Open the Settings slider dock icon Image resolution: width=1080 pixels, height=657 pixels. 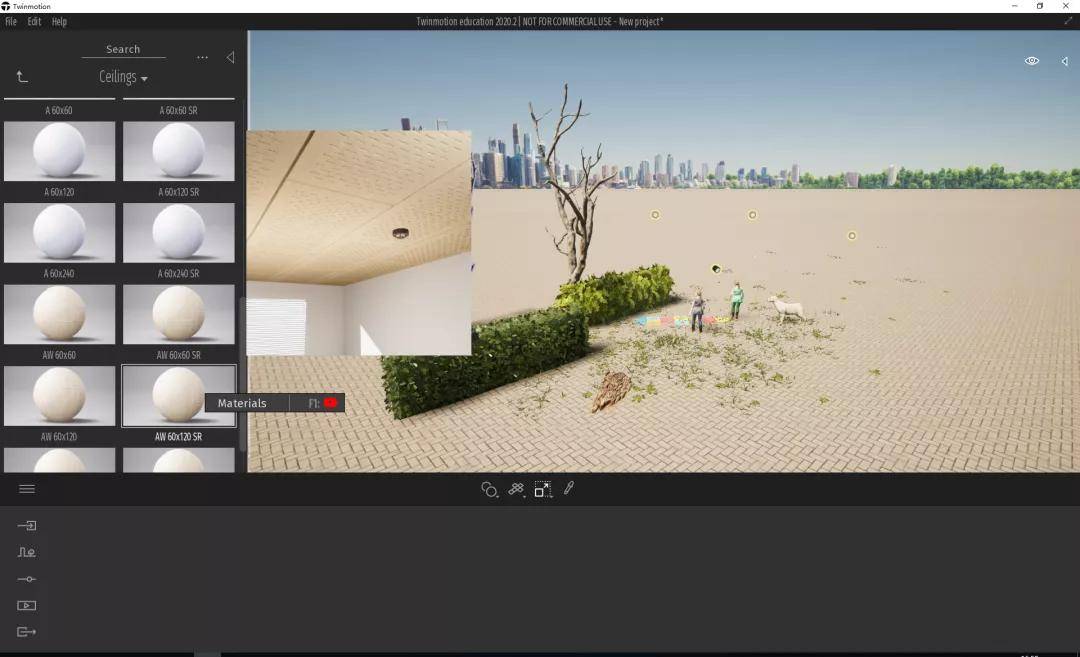tap(27, 579)
